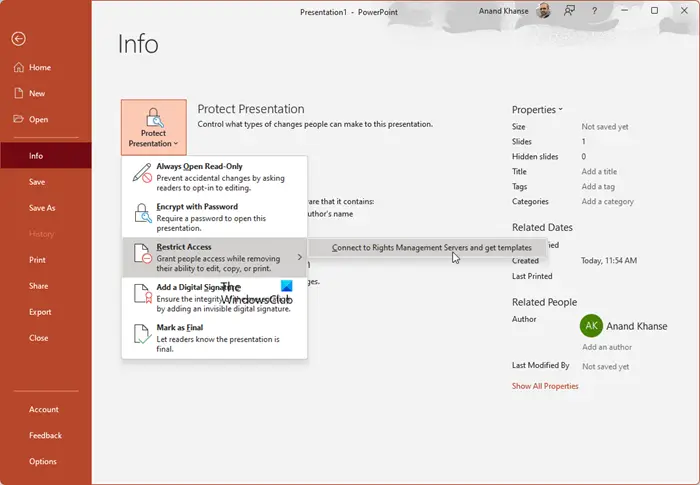The image size is (700, 485).
Task: Click the 'Not saved yet' Last Modified By value
Action: pyautogui.click(x=606, y=367)
